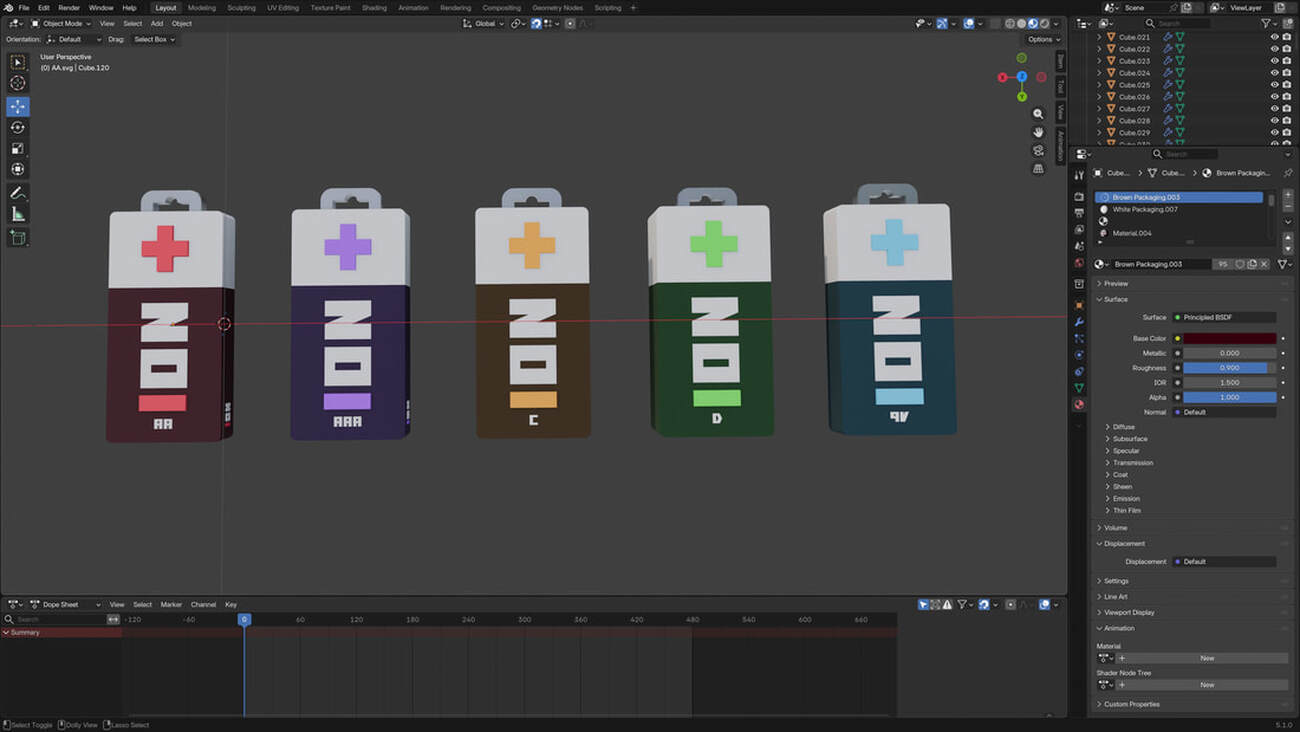Select the Rotate tool in the toolbar
This screenshot has width=1300, height=732.
[x=17, y=127]
